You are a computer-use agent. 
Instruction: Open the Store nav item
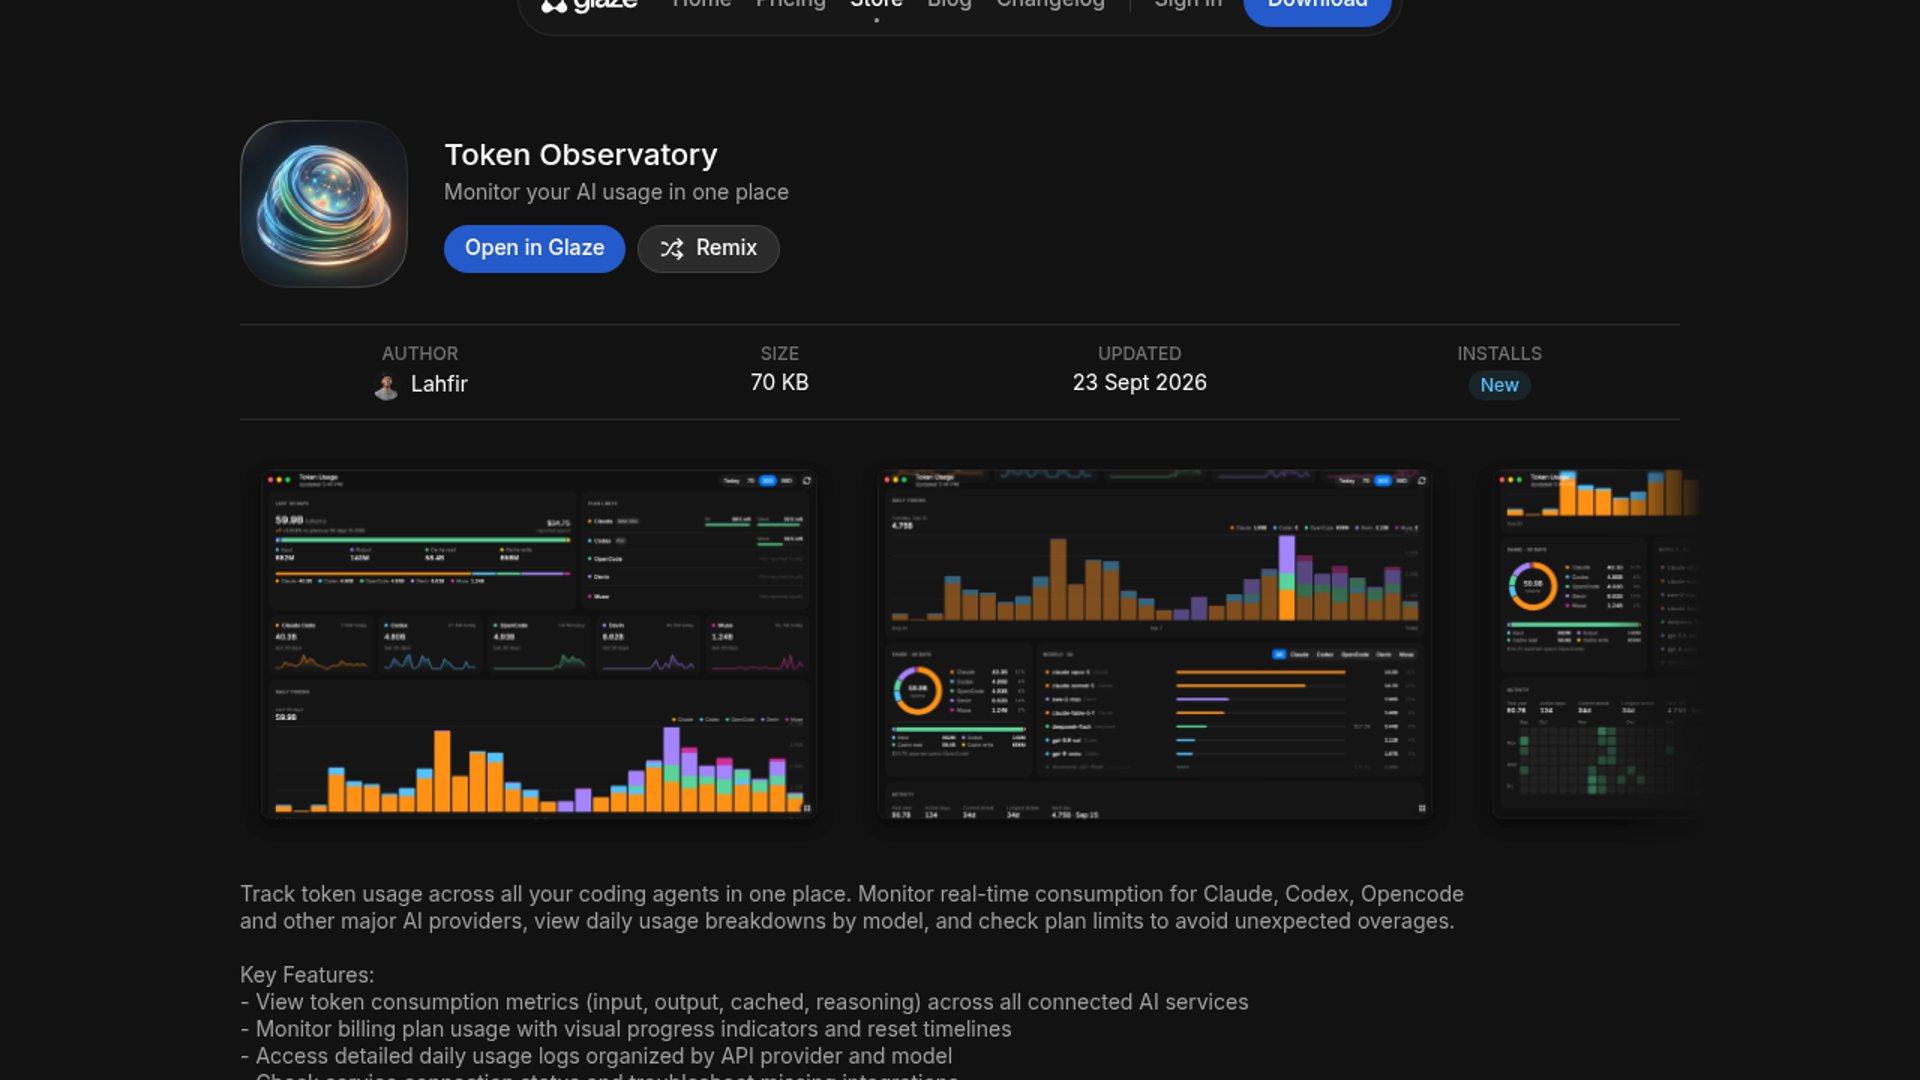[x=876, y=4]
